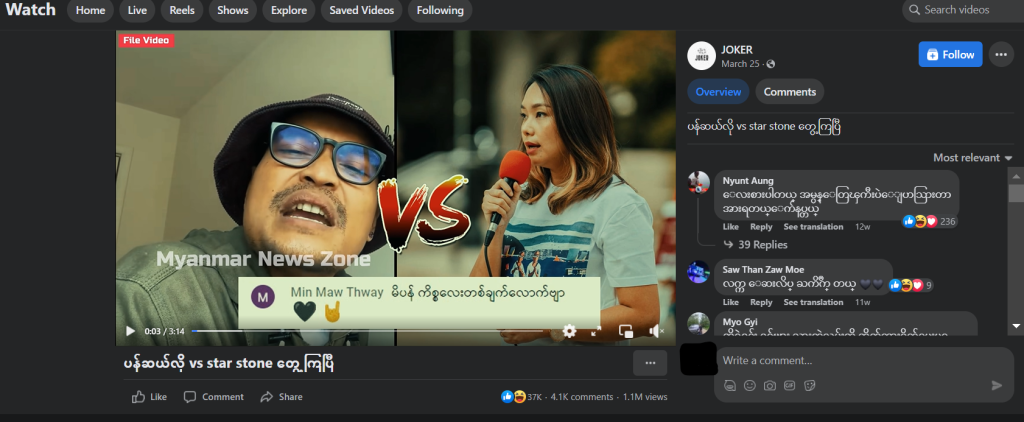Screen dimensions: 1024x422
Task: Expand the Most relevant comment sorting
Action: point(972,158)
